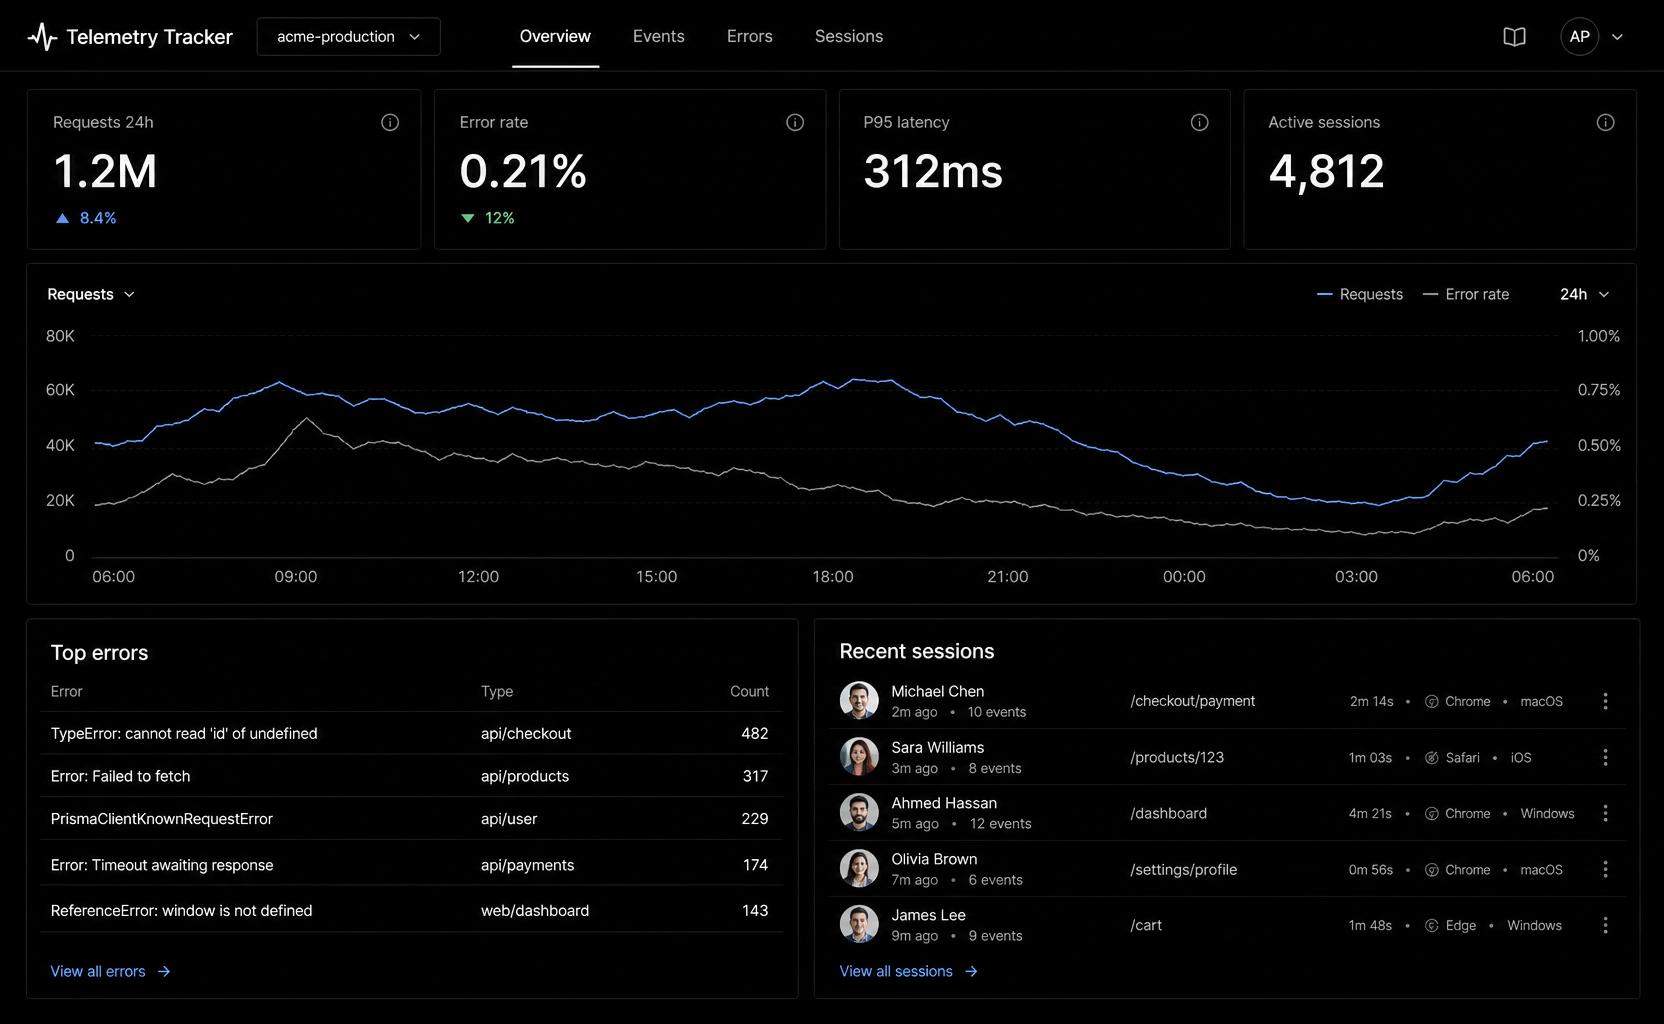Show info for P95 latency card
This screenshot has width=1664, height=1024.
[x=1199, y=122]
